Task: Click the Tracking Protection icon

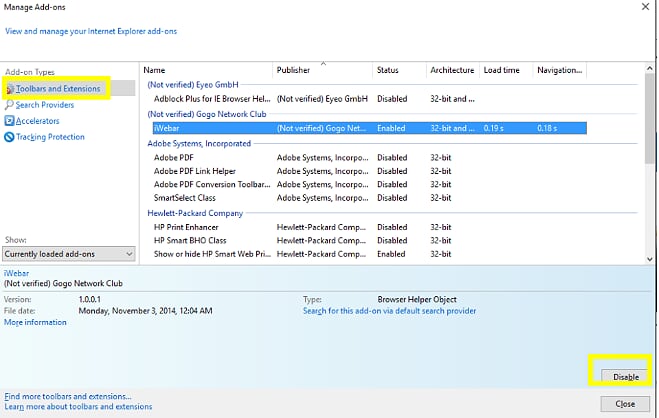Action: 9,137
